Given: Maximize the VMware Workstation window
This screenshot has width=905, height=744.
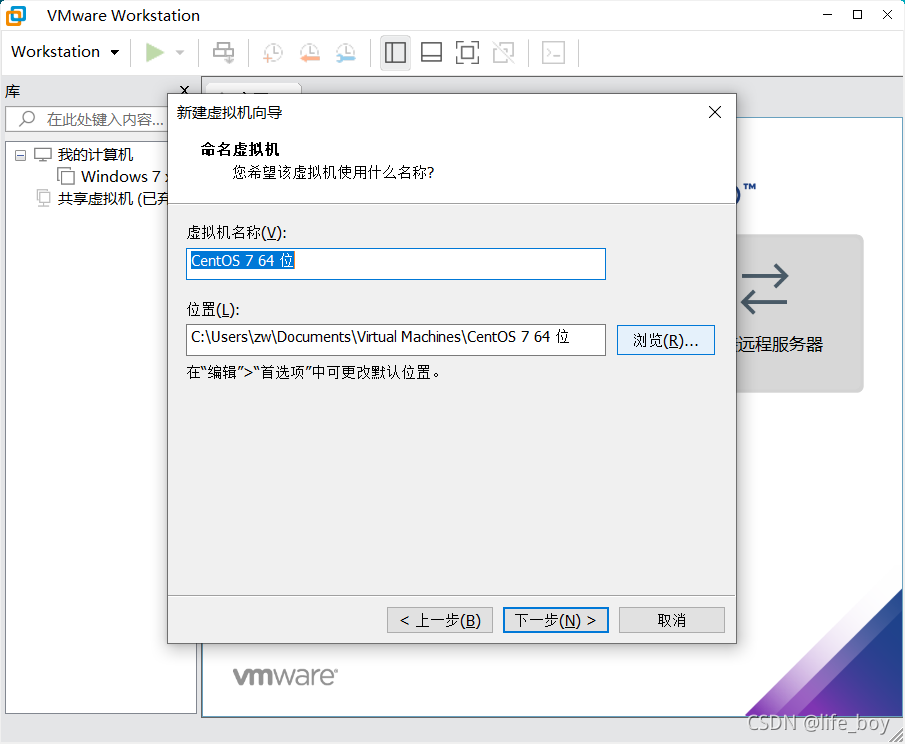Looking at the screenshot, I should pos(857,14).
